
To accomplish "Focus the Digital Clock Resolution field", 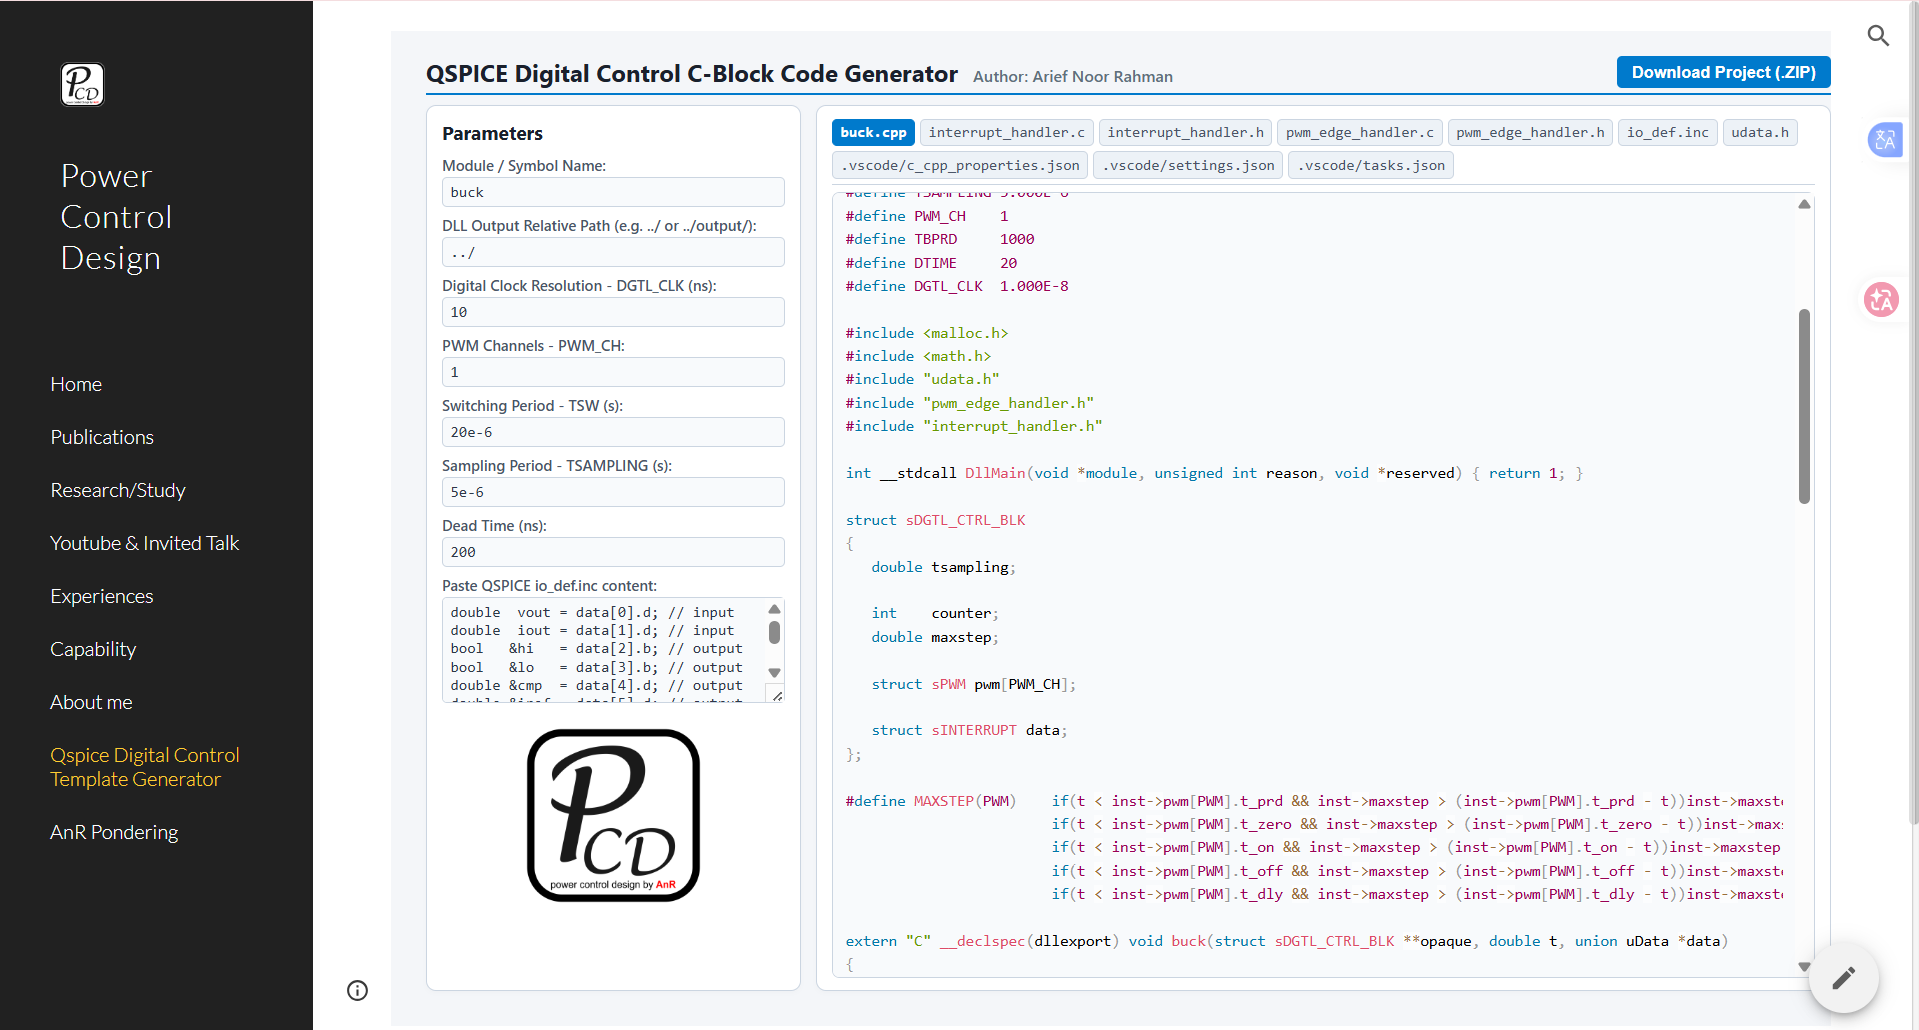I will 613,312.
